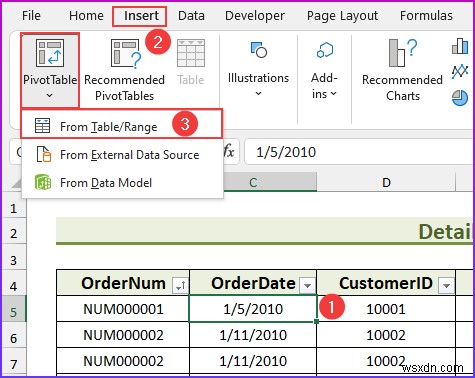Screen dimensions: 475x378
Task: Click Recommended PivotTables icon
Action: [x=125, y=54]
